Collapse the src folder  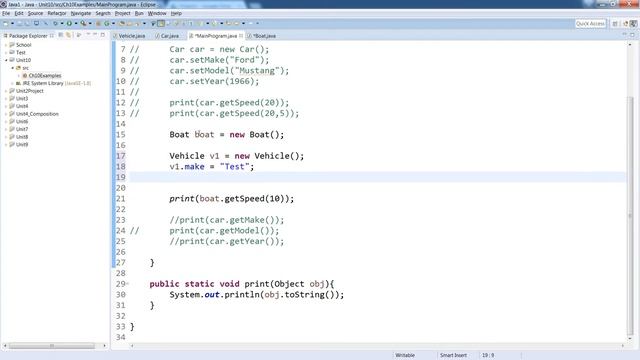12,68
